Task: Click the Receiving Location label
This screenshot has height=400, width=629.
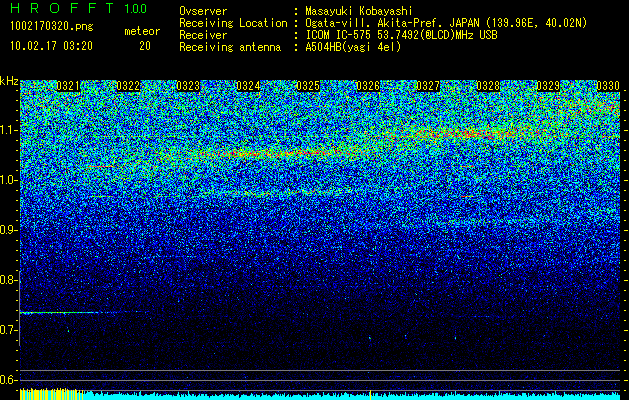Action: [233, 23]
